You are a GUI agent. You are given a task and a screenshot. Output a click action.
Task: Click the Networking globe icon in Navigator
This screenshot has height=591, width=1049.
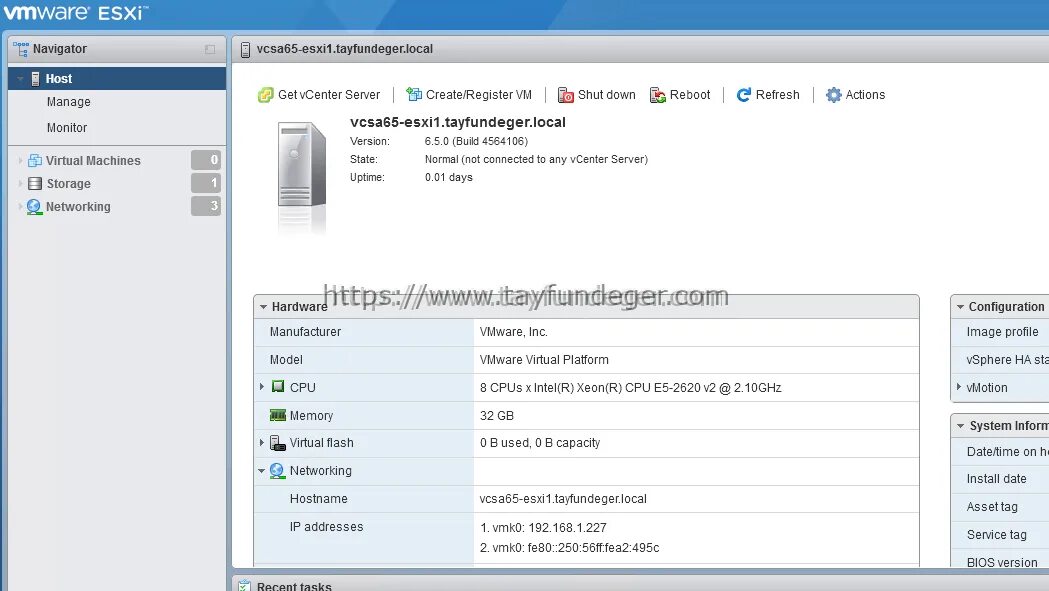click(34, 207)
